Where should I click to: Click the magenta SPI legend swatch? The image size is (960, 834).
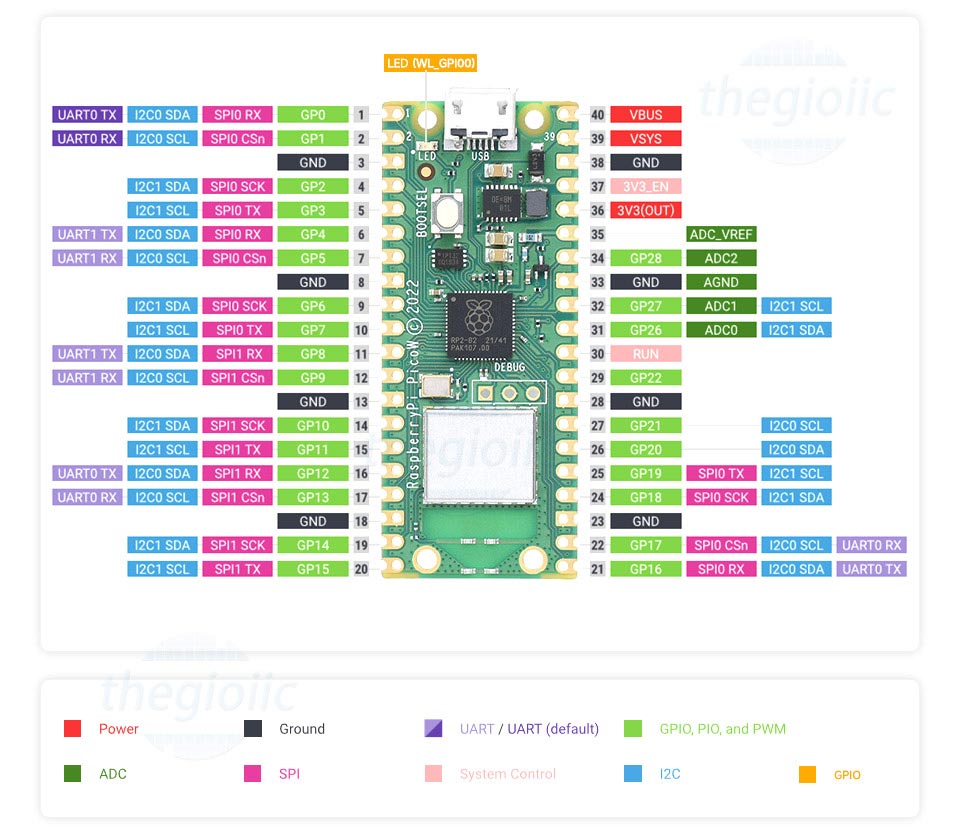click(x=252, y=773)
